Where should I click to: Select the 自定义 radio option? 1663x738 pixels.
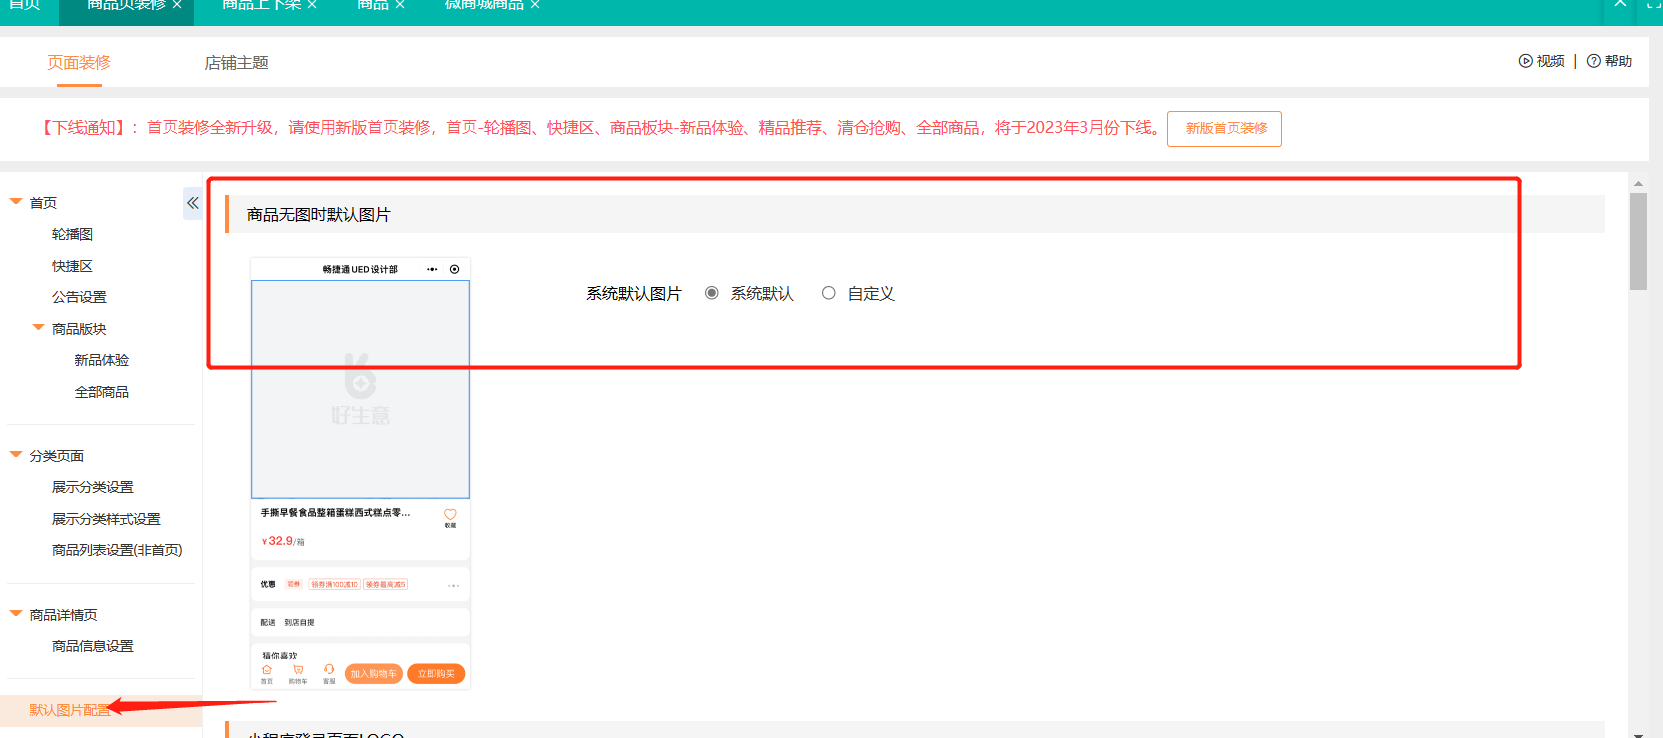pyautogui.click(x=829, y=293)
